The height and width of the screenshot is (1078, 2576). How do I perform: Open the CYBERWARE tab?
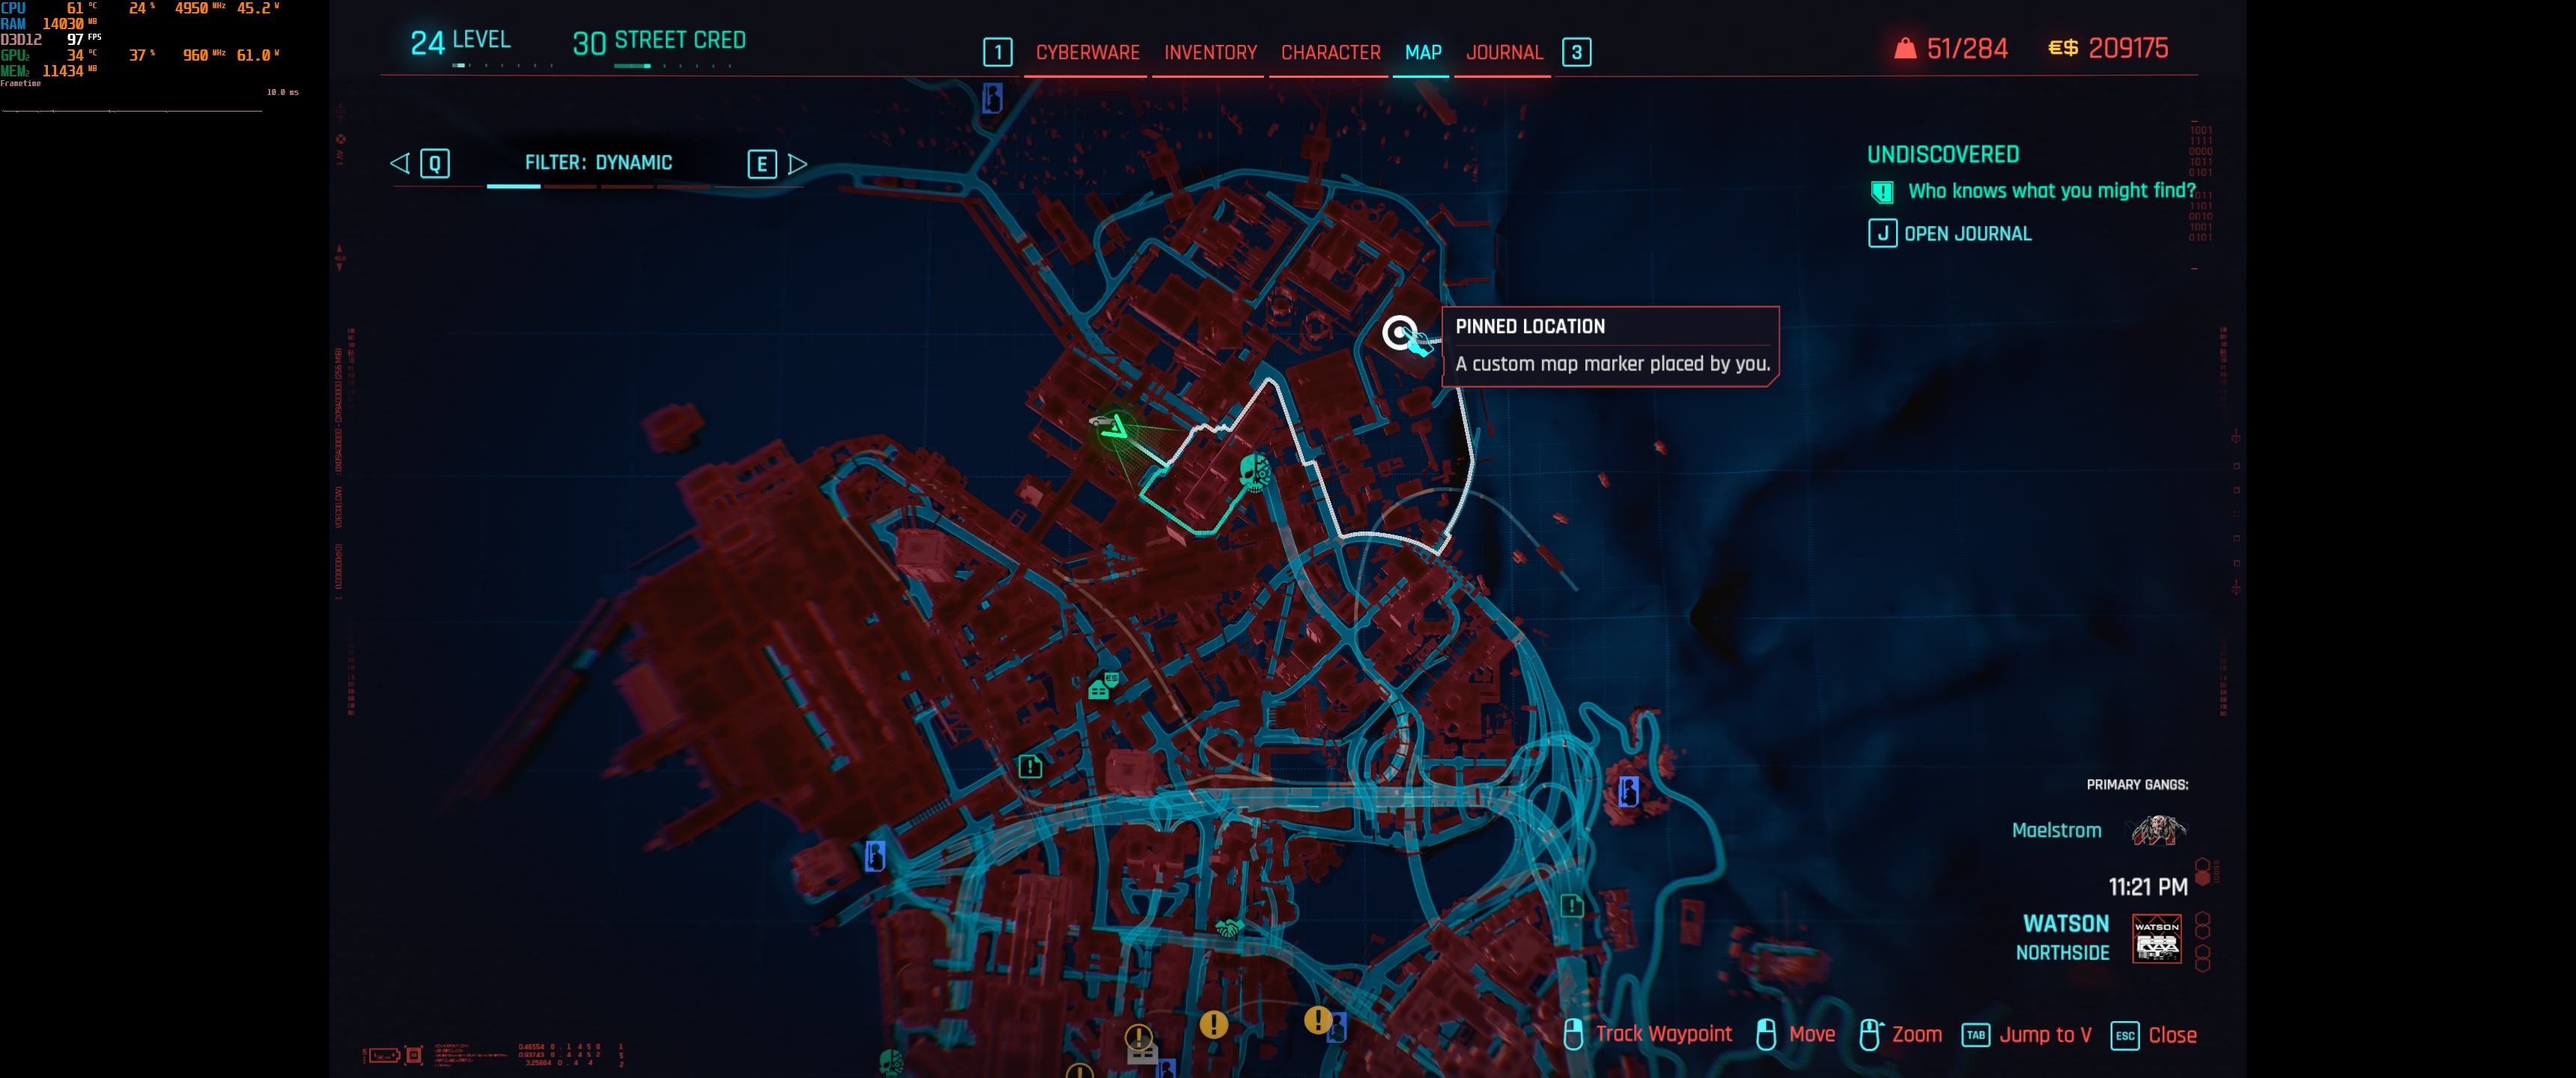point(1087,52)
